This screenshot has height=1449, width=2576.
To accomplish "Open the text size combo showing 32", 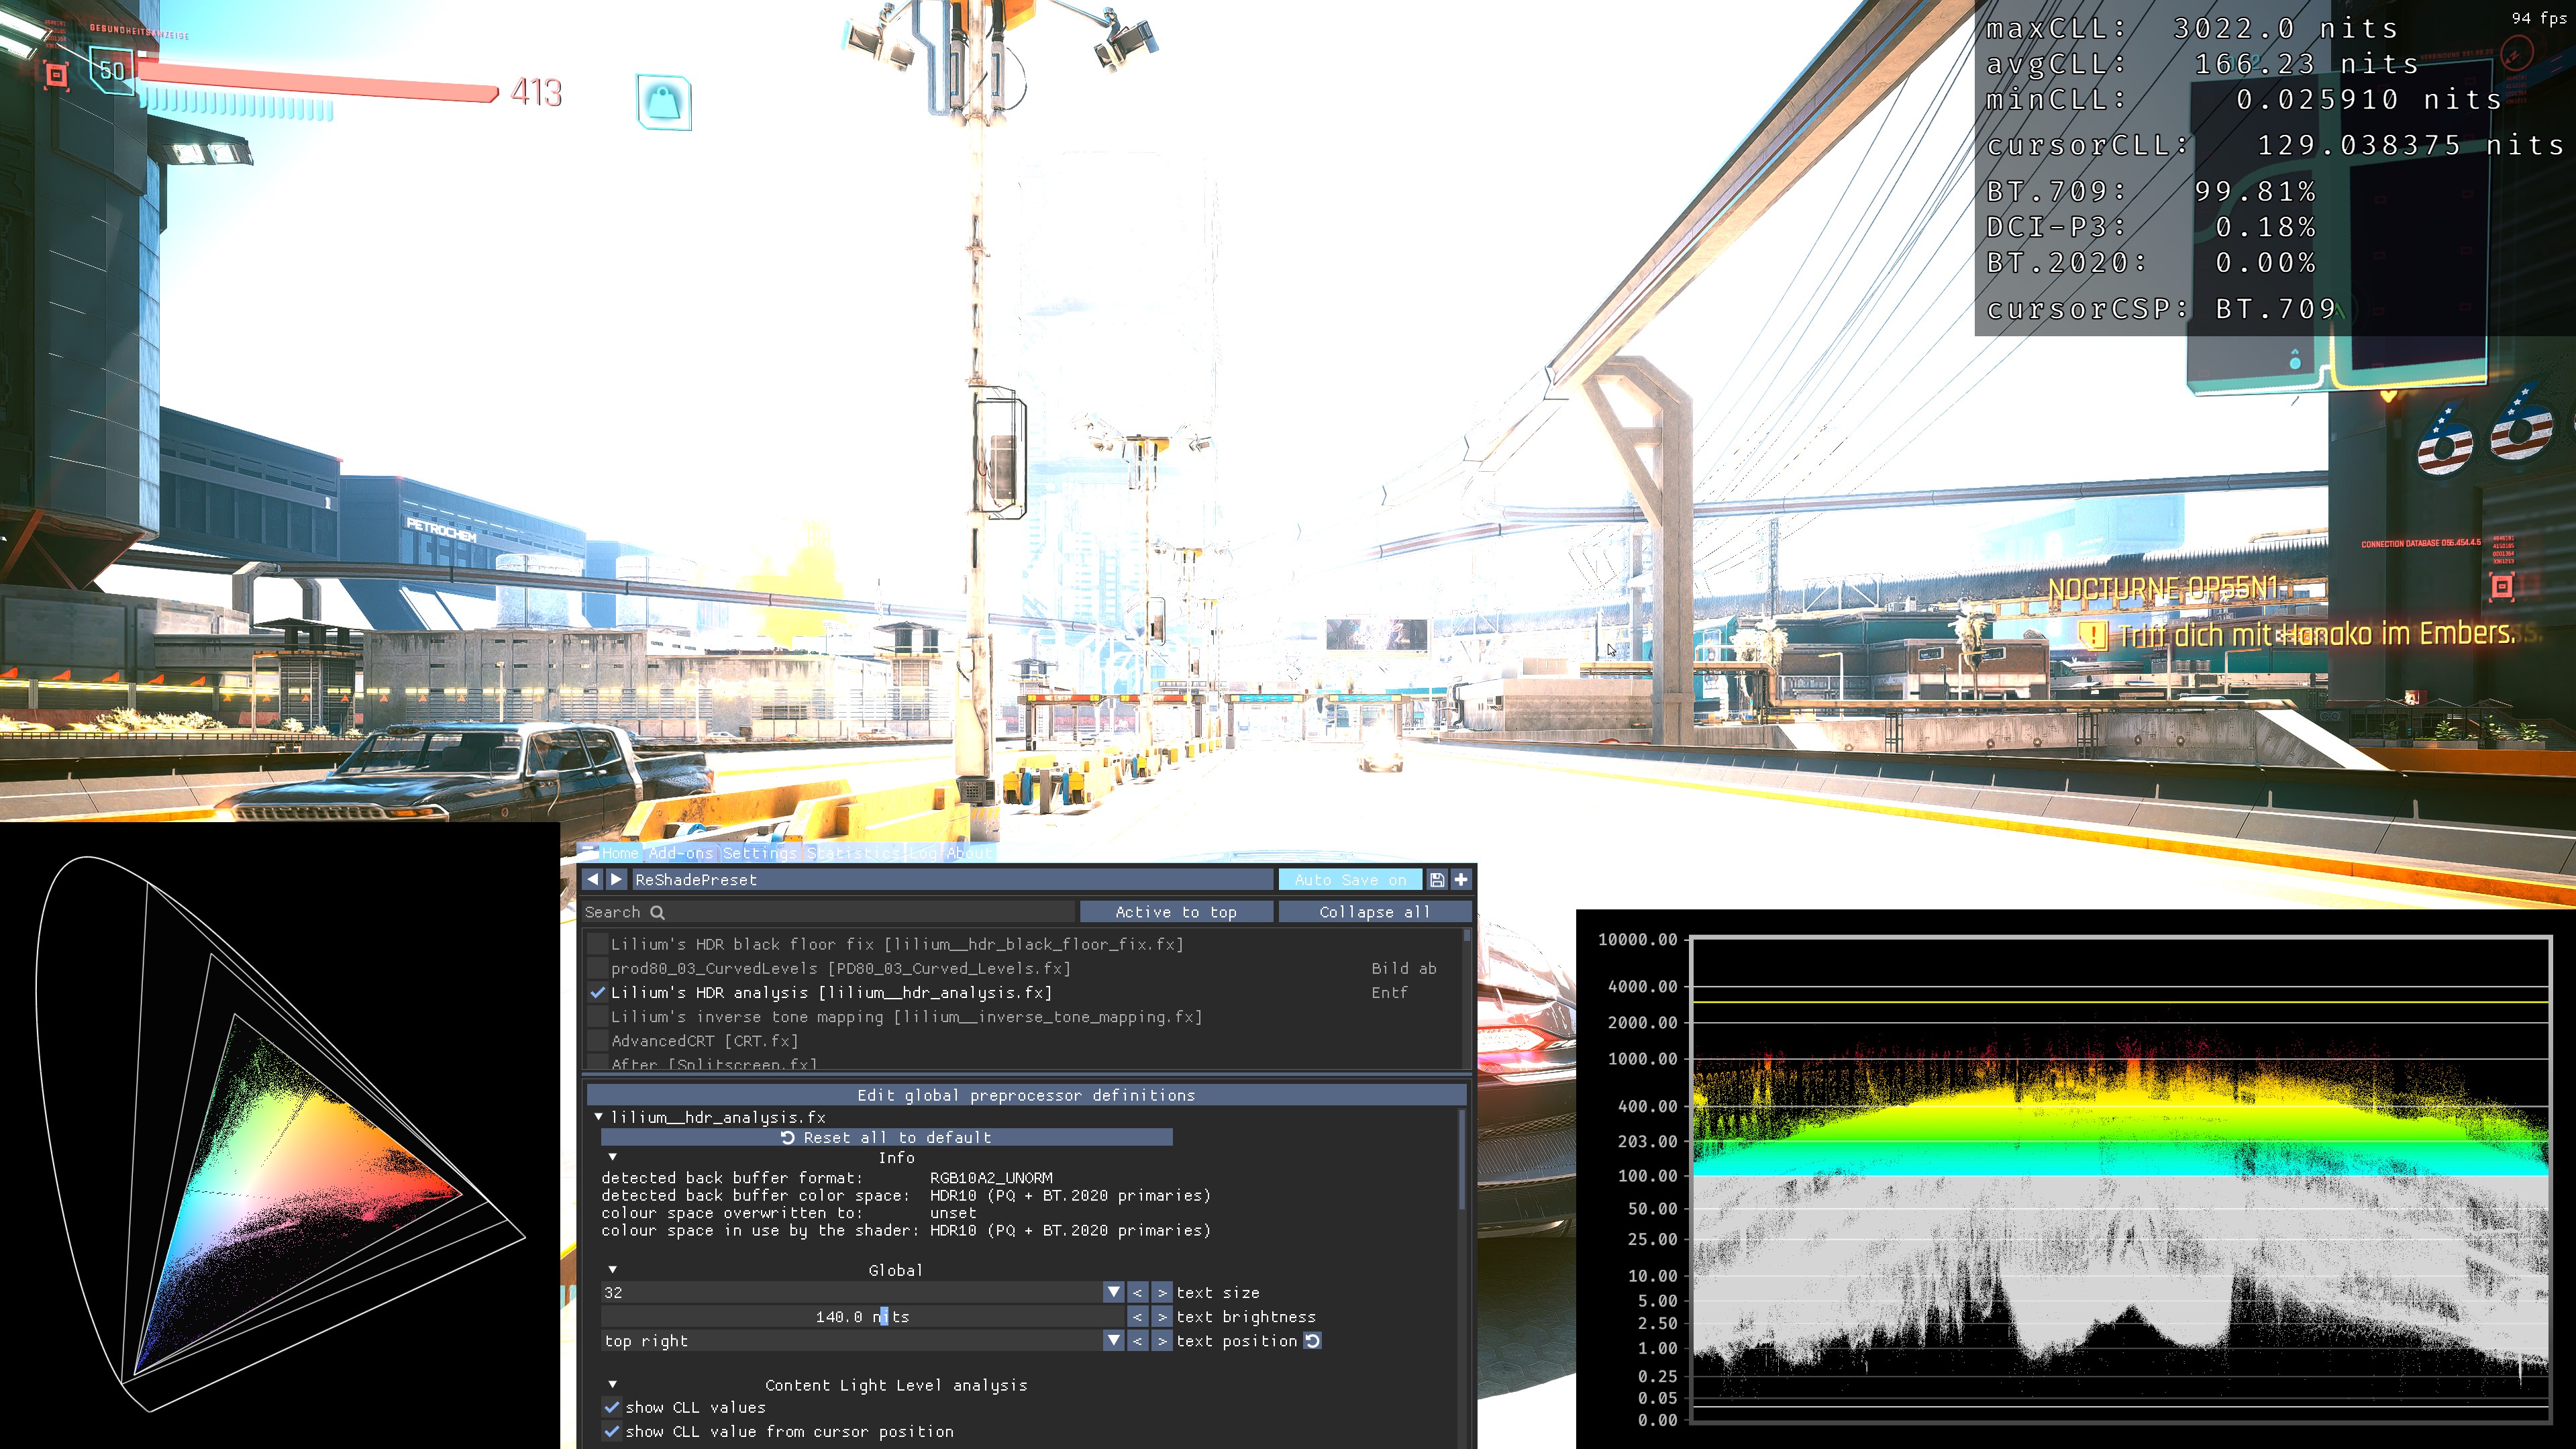I will pyautogui.click(x=862, y=1293).
